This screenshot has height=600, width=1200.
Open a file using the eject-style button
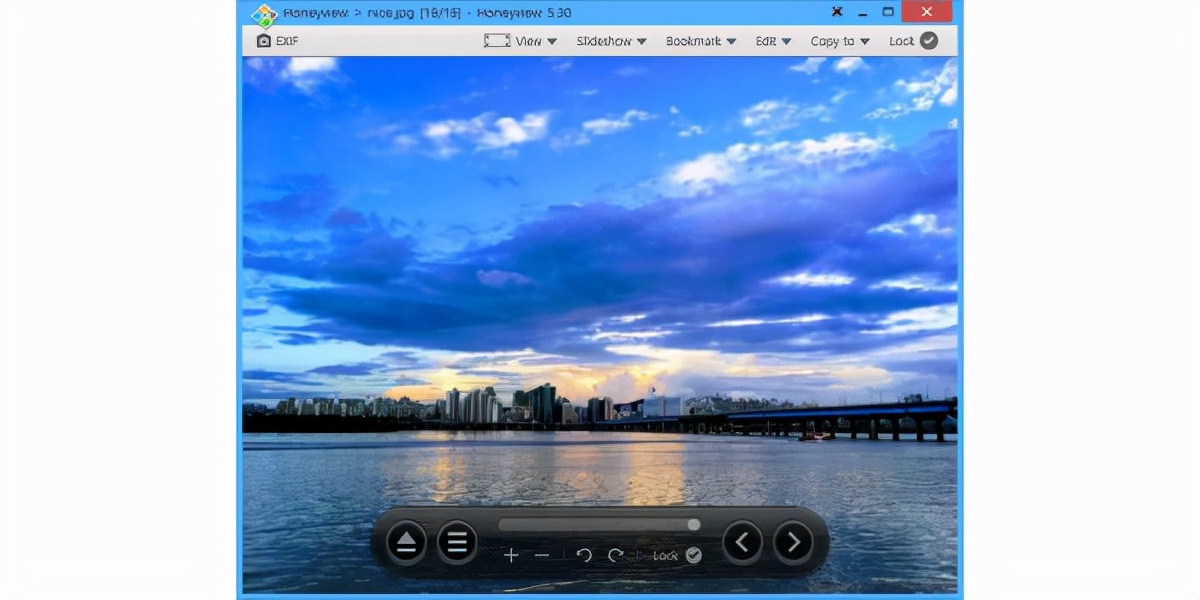[x=405, y=541]
